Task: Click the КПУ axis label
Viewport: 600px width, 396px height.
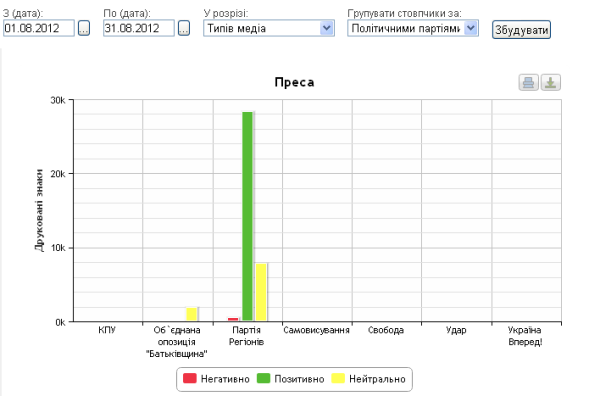Action: [107, 330]
